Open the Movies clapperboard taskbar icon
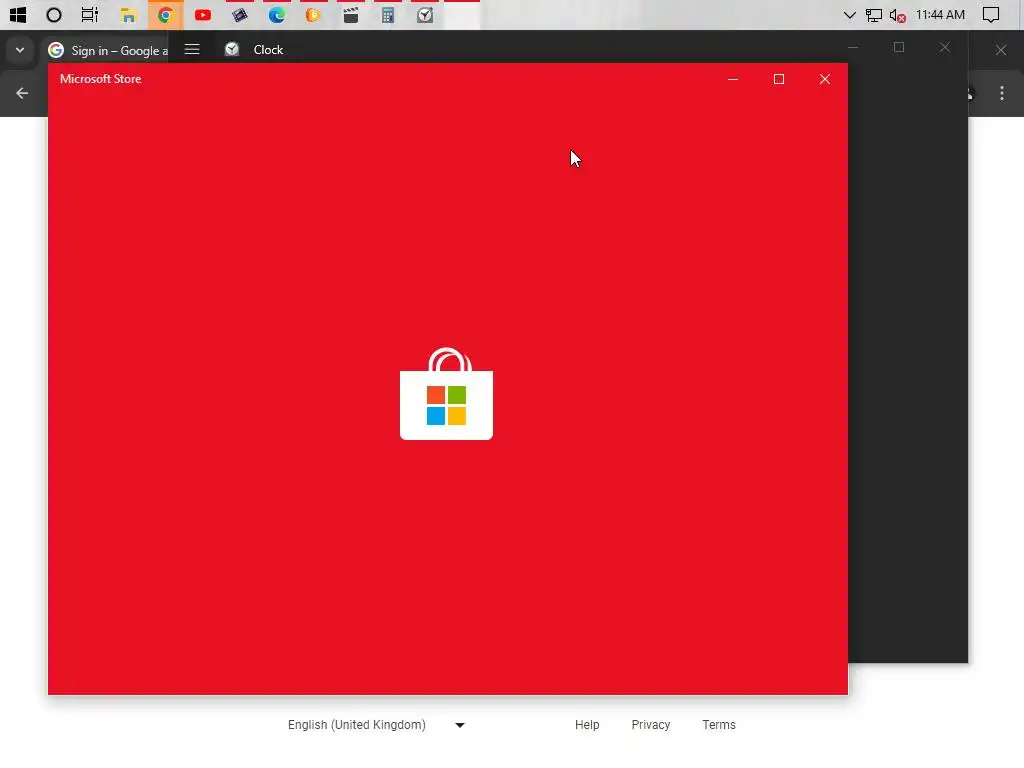 [x=351, y=15]
